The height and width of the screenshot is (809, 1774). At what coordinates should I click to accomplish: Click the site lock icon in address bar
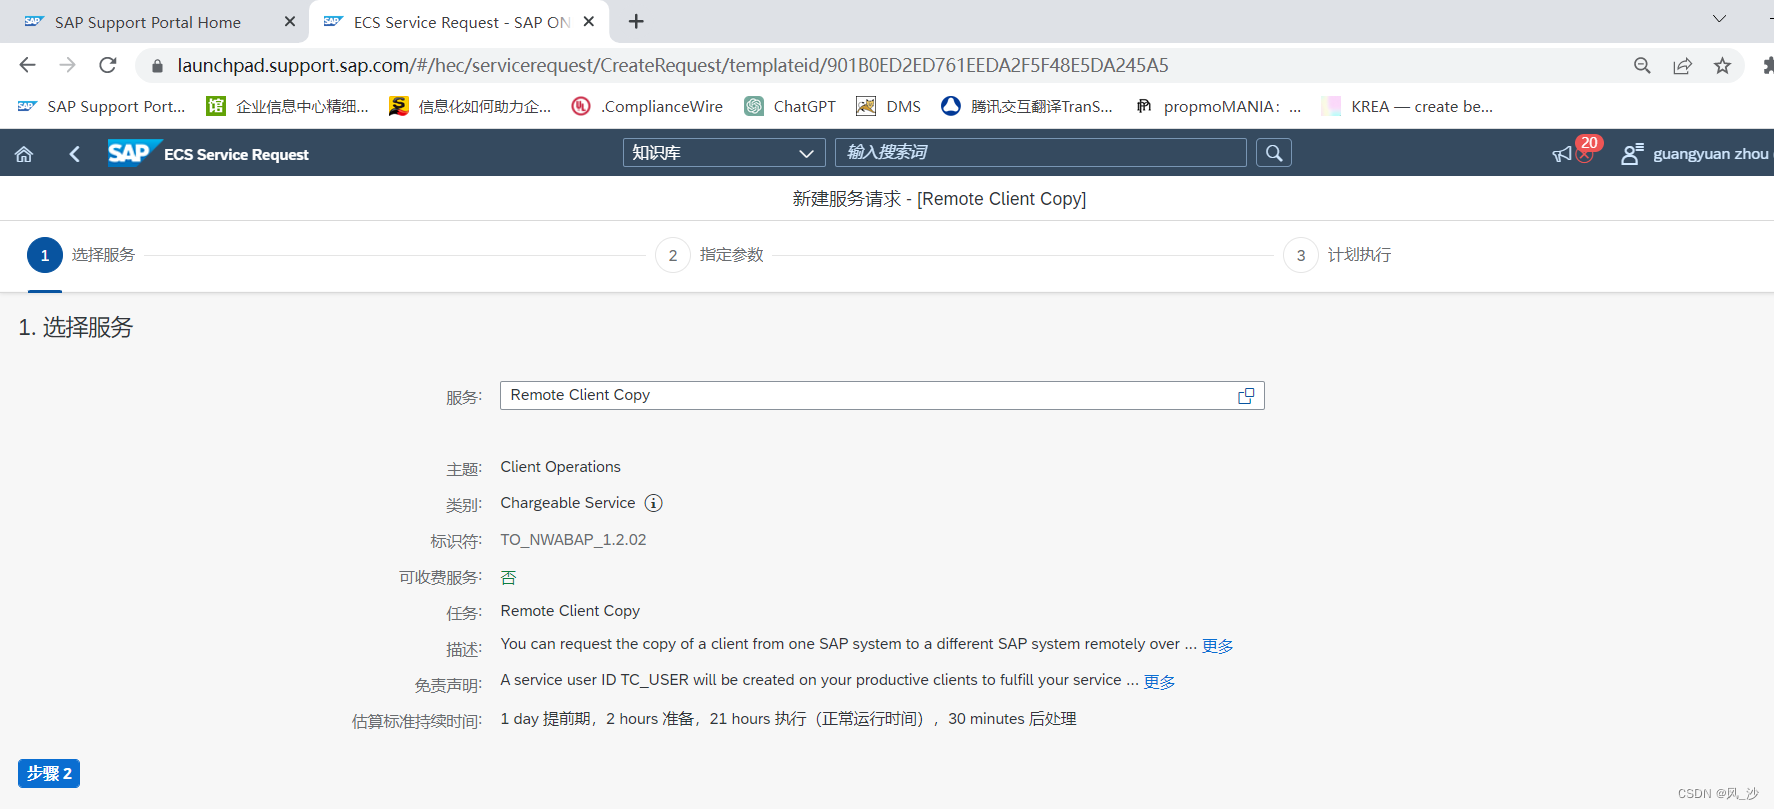click(x=157, y=66)
